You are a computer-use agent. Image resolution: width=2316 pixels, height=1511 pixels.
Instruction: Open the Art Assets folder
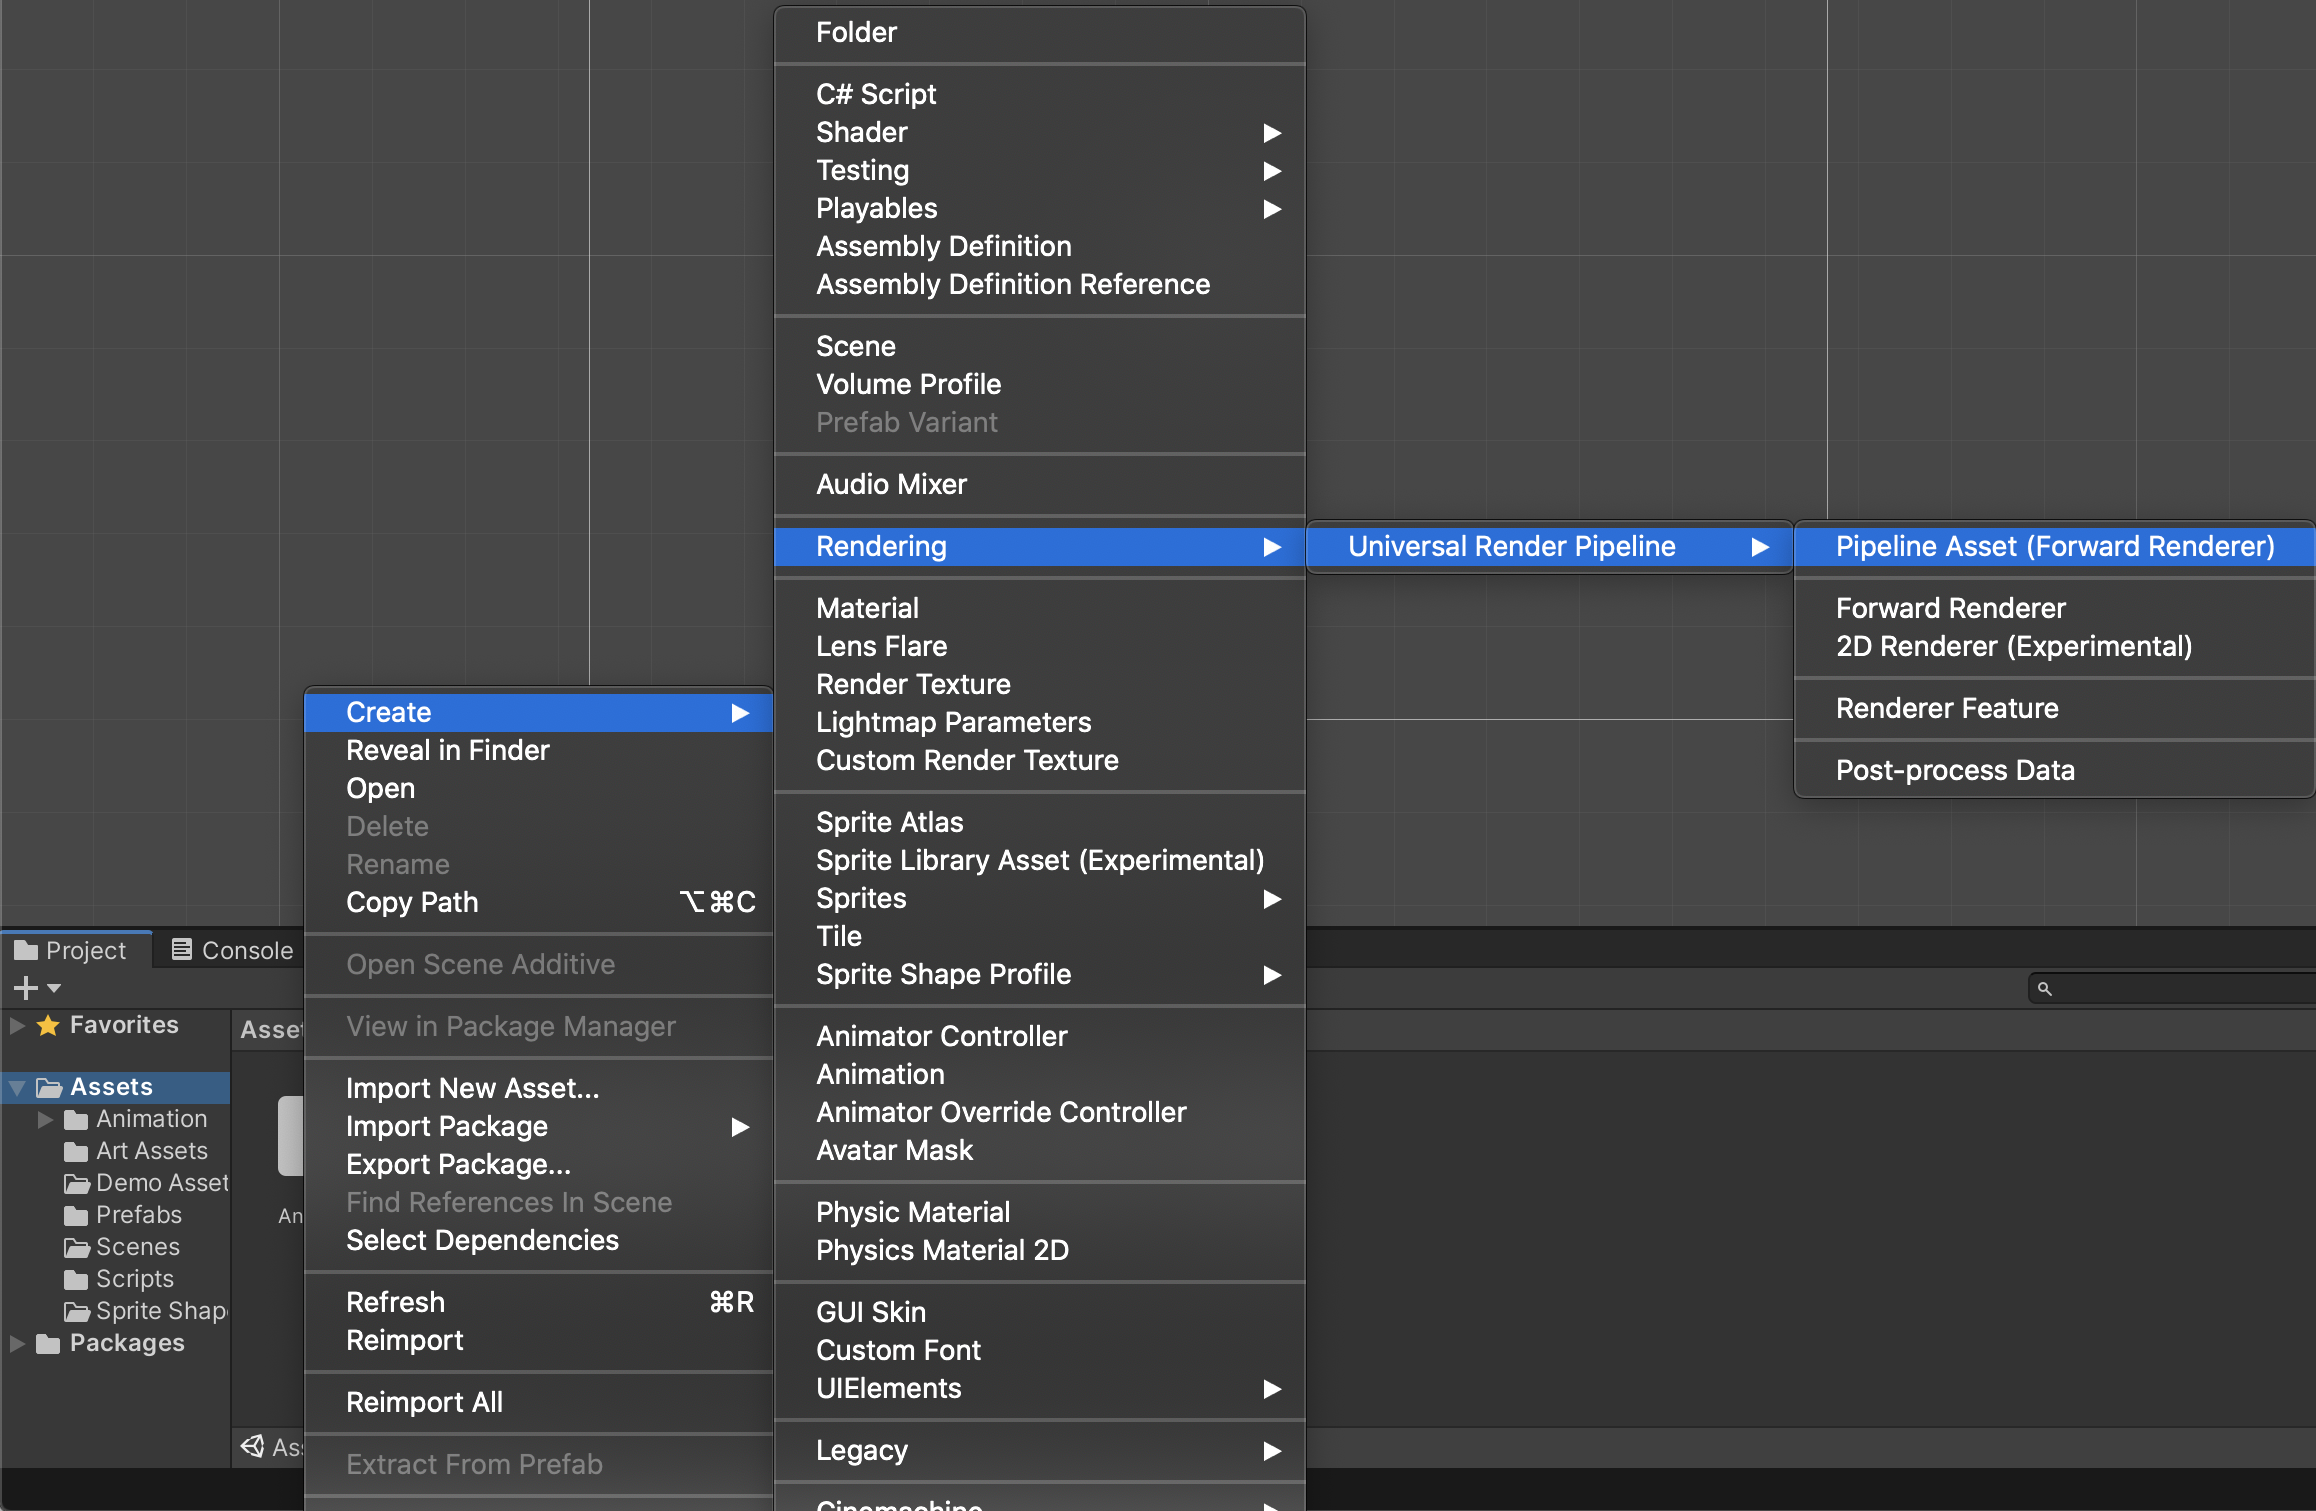151,1151
